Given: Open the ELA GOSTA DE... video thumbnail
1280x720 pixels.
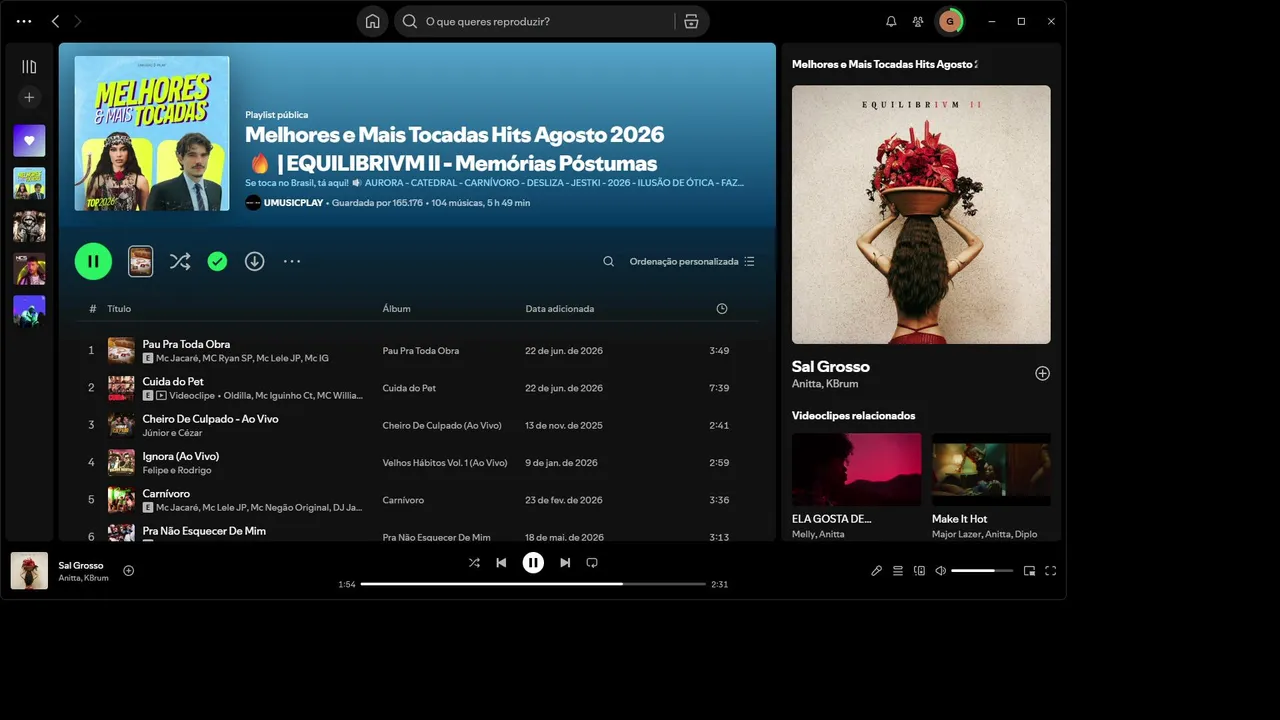Looking at the screenshot, I should tap(857, 469).
